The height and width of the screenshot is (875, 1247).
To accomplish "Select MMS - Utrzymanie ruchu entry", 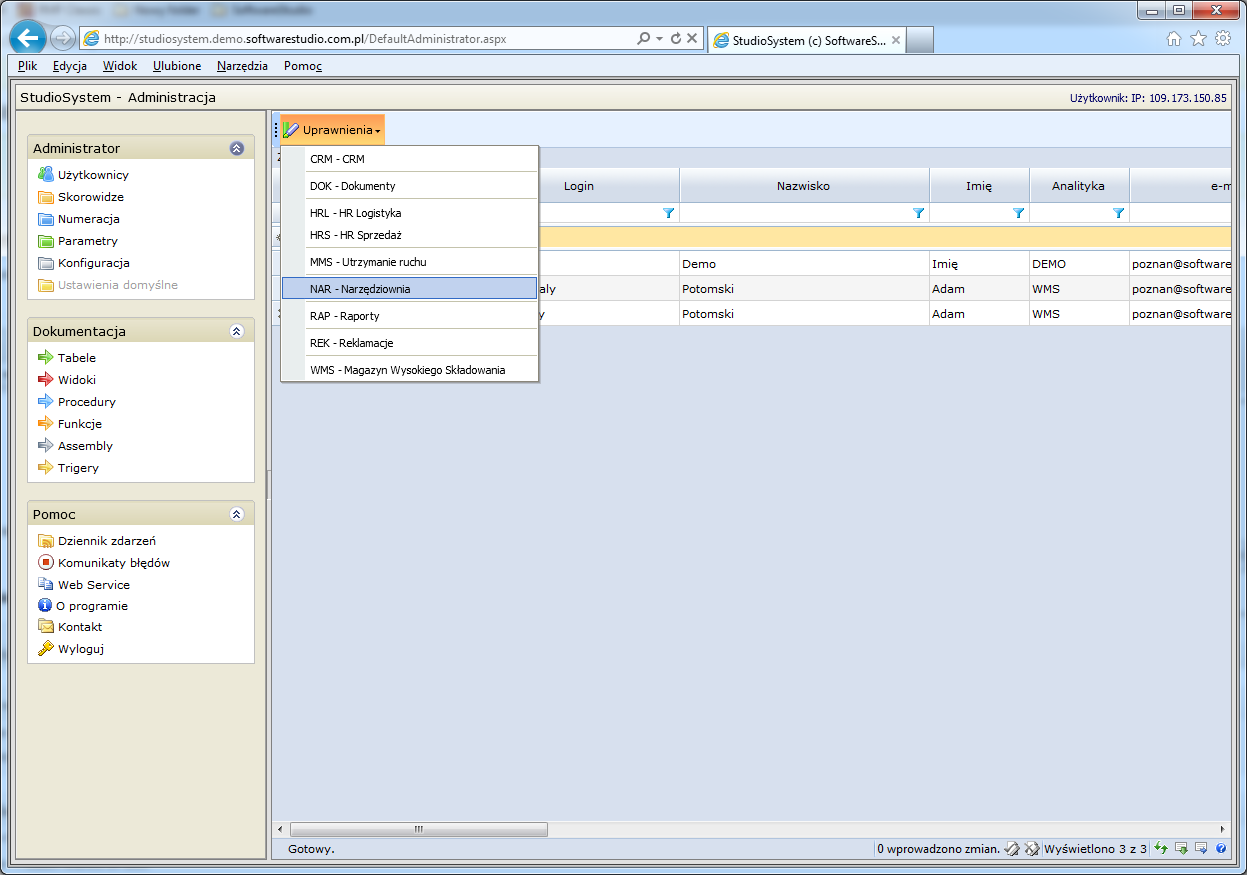I will click(x=409, y=262).
